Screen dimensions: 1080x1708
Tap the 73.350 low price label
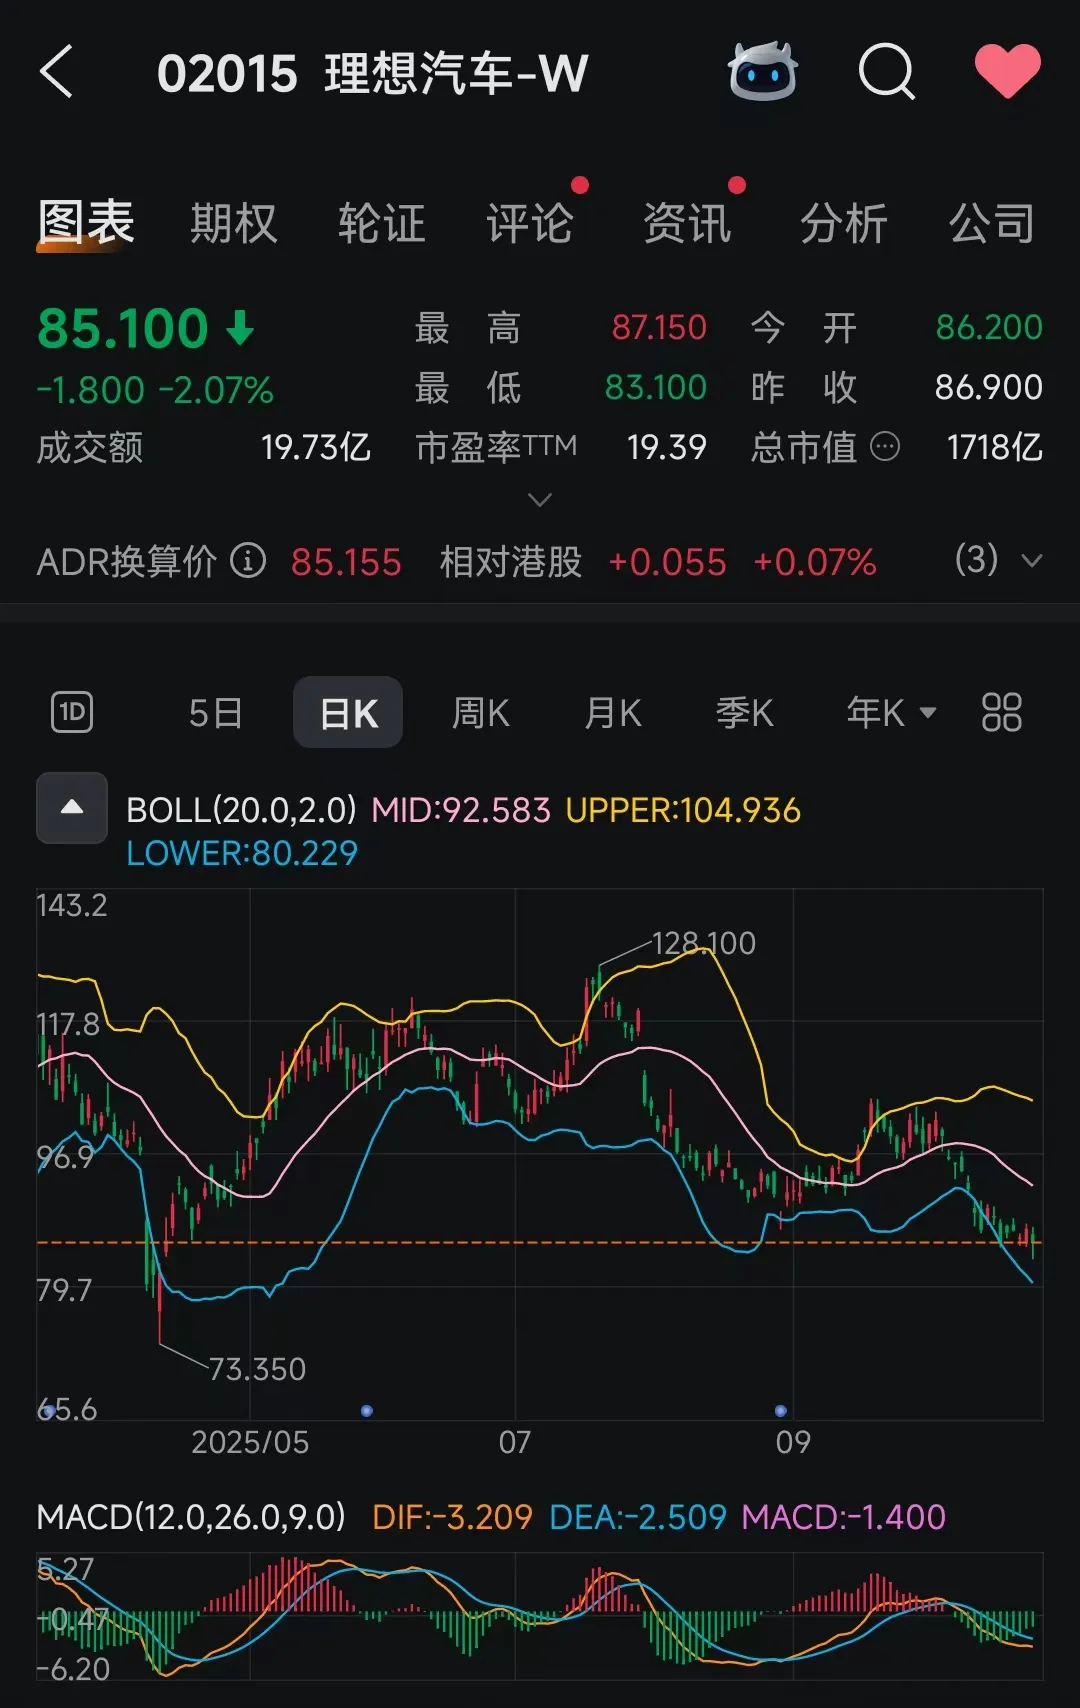click(x=257, y=1369)
